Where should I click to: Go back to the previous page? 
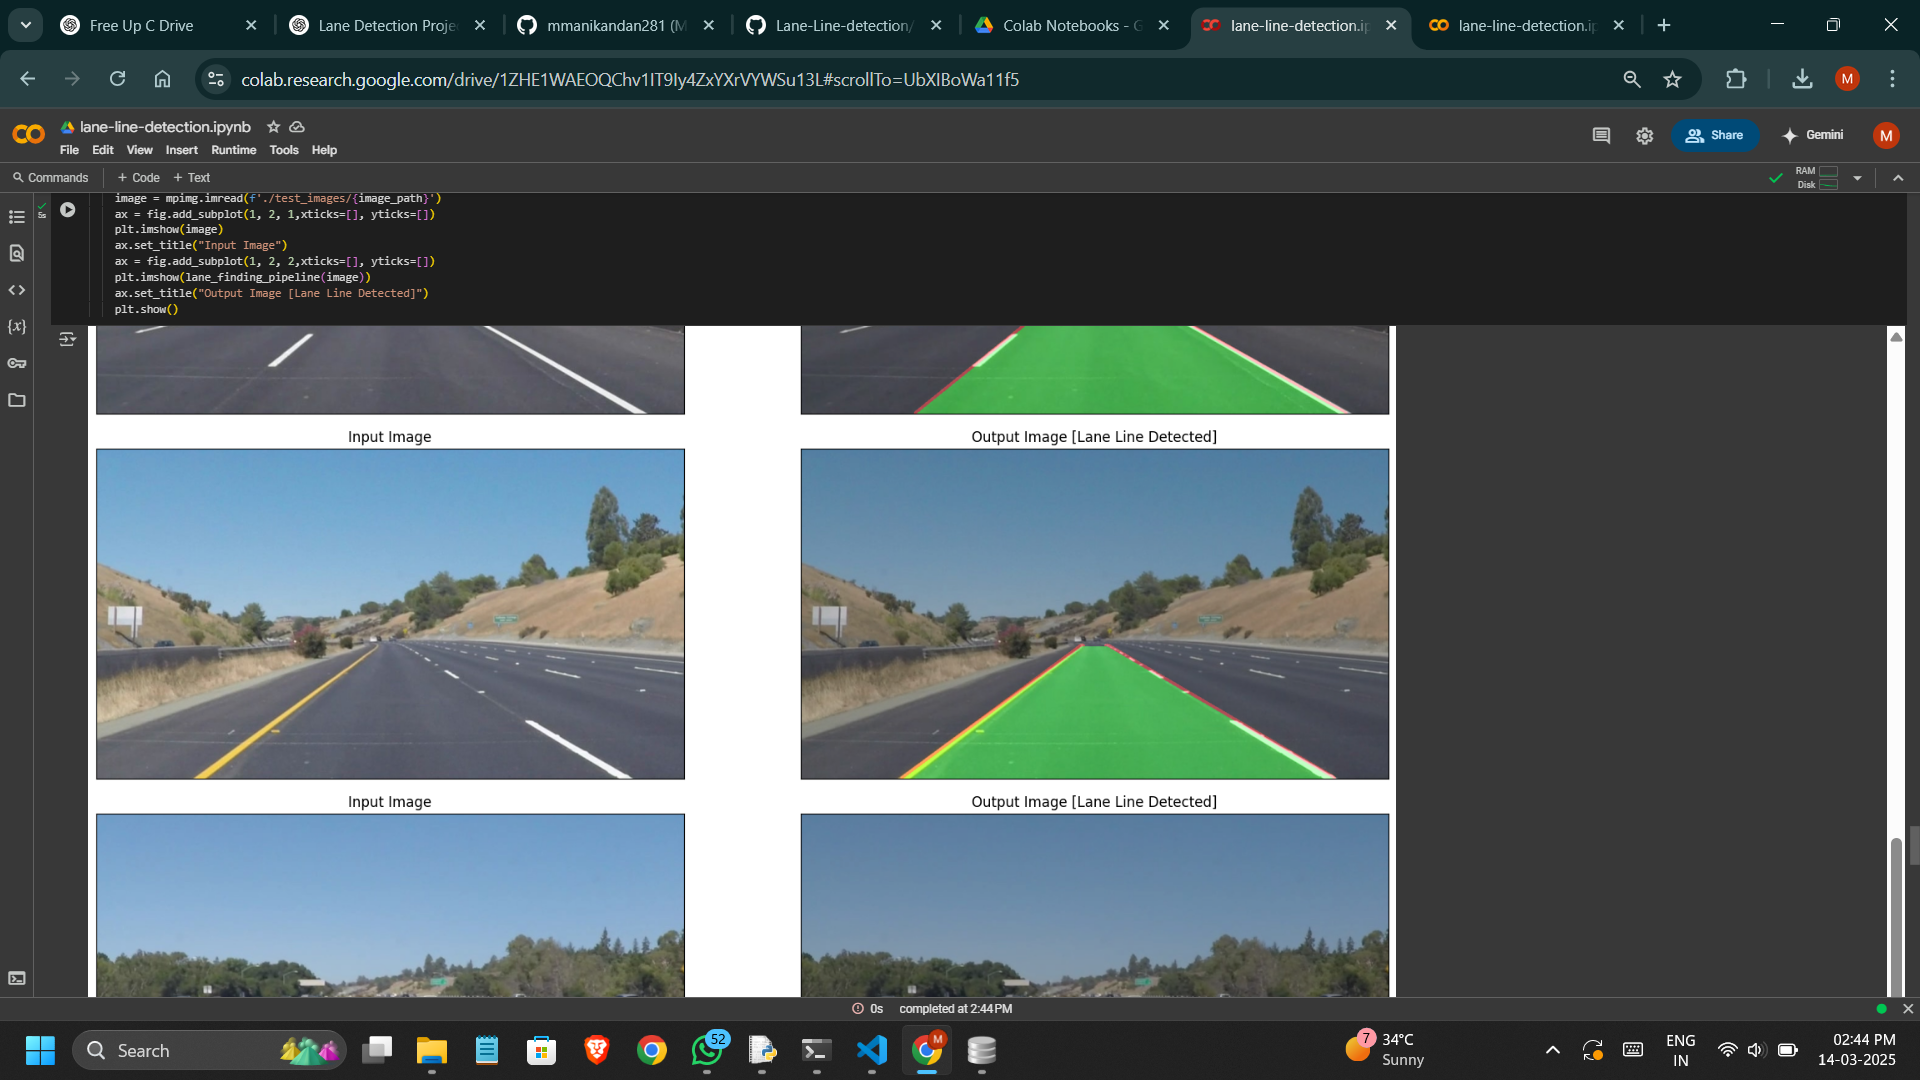point(27,79)
